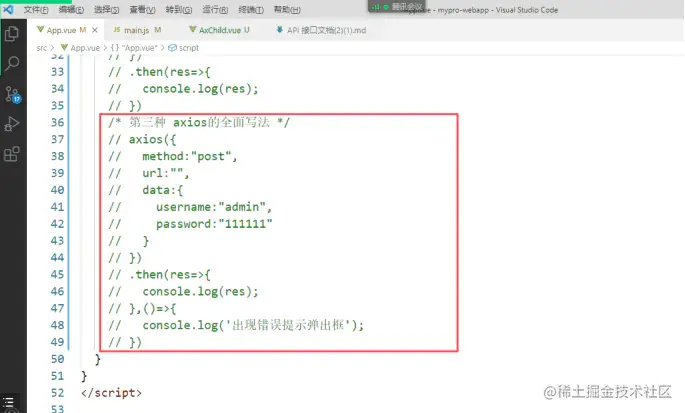Screen dimensions: 685x413
Task: Click line number 45 in the gutter
Action: tap(57, 274)
